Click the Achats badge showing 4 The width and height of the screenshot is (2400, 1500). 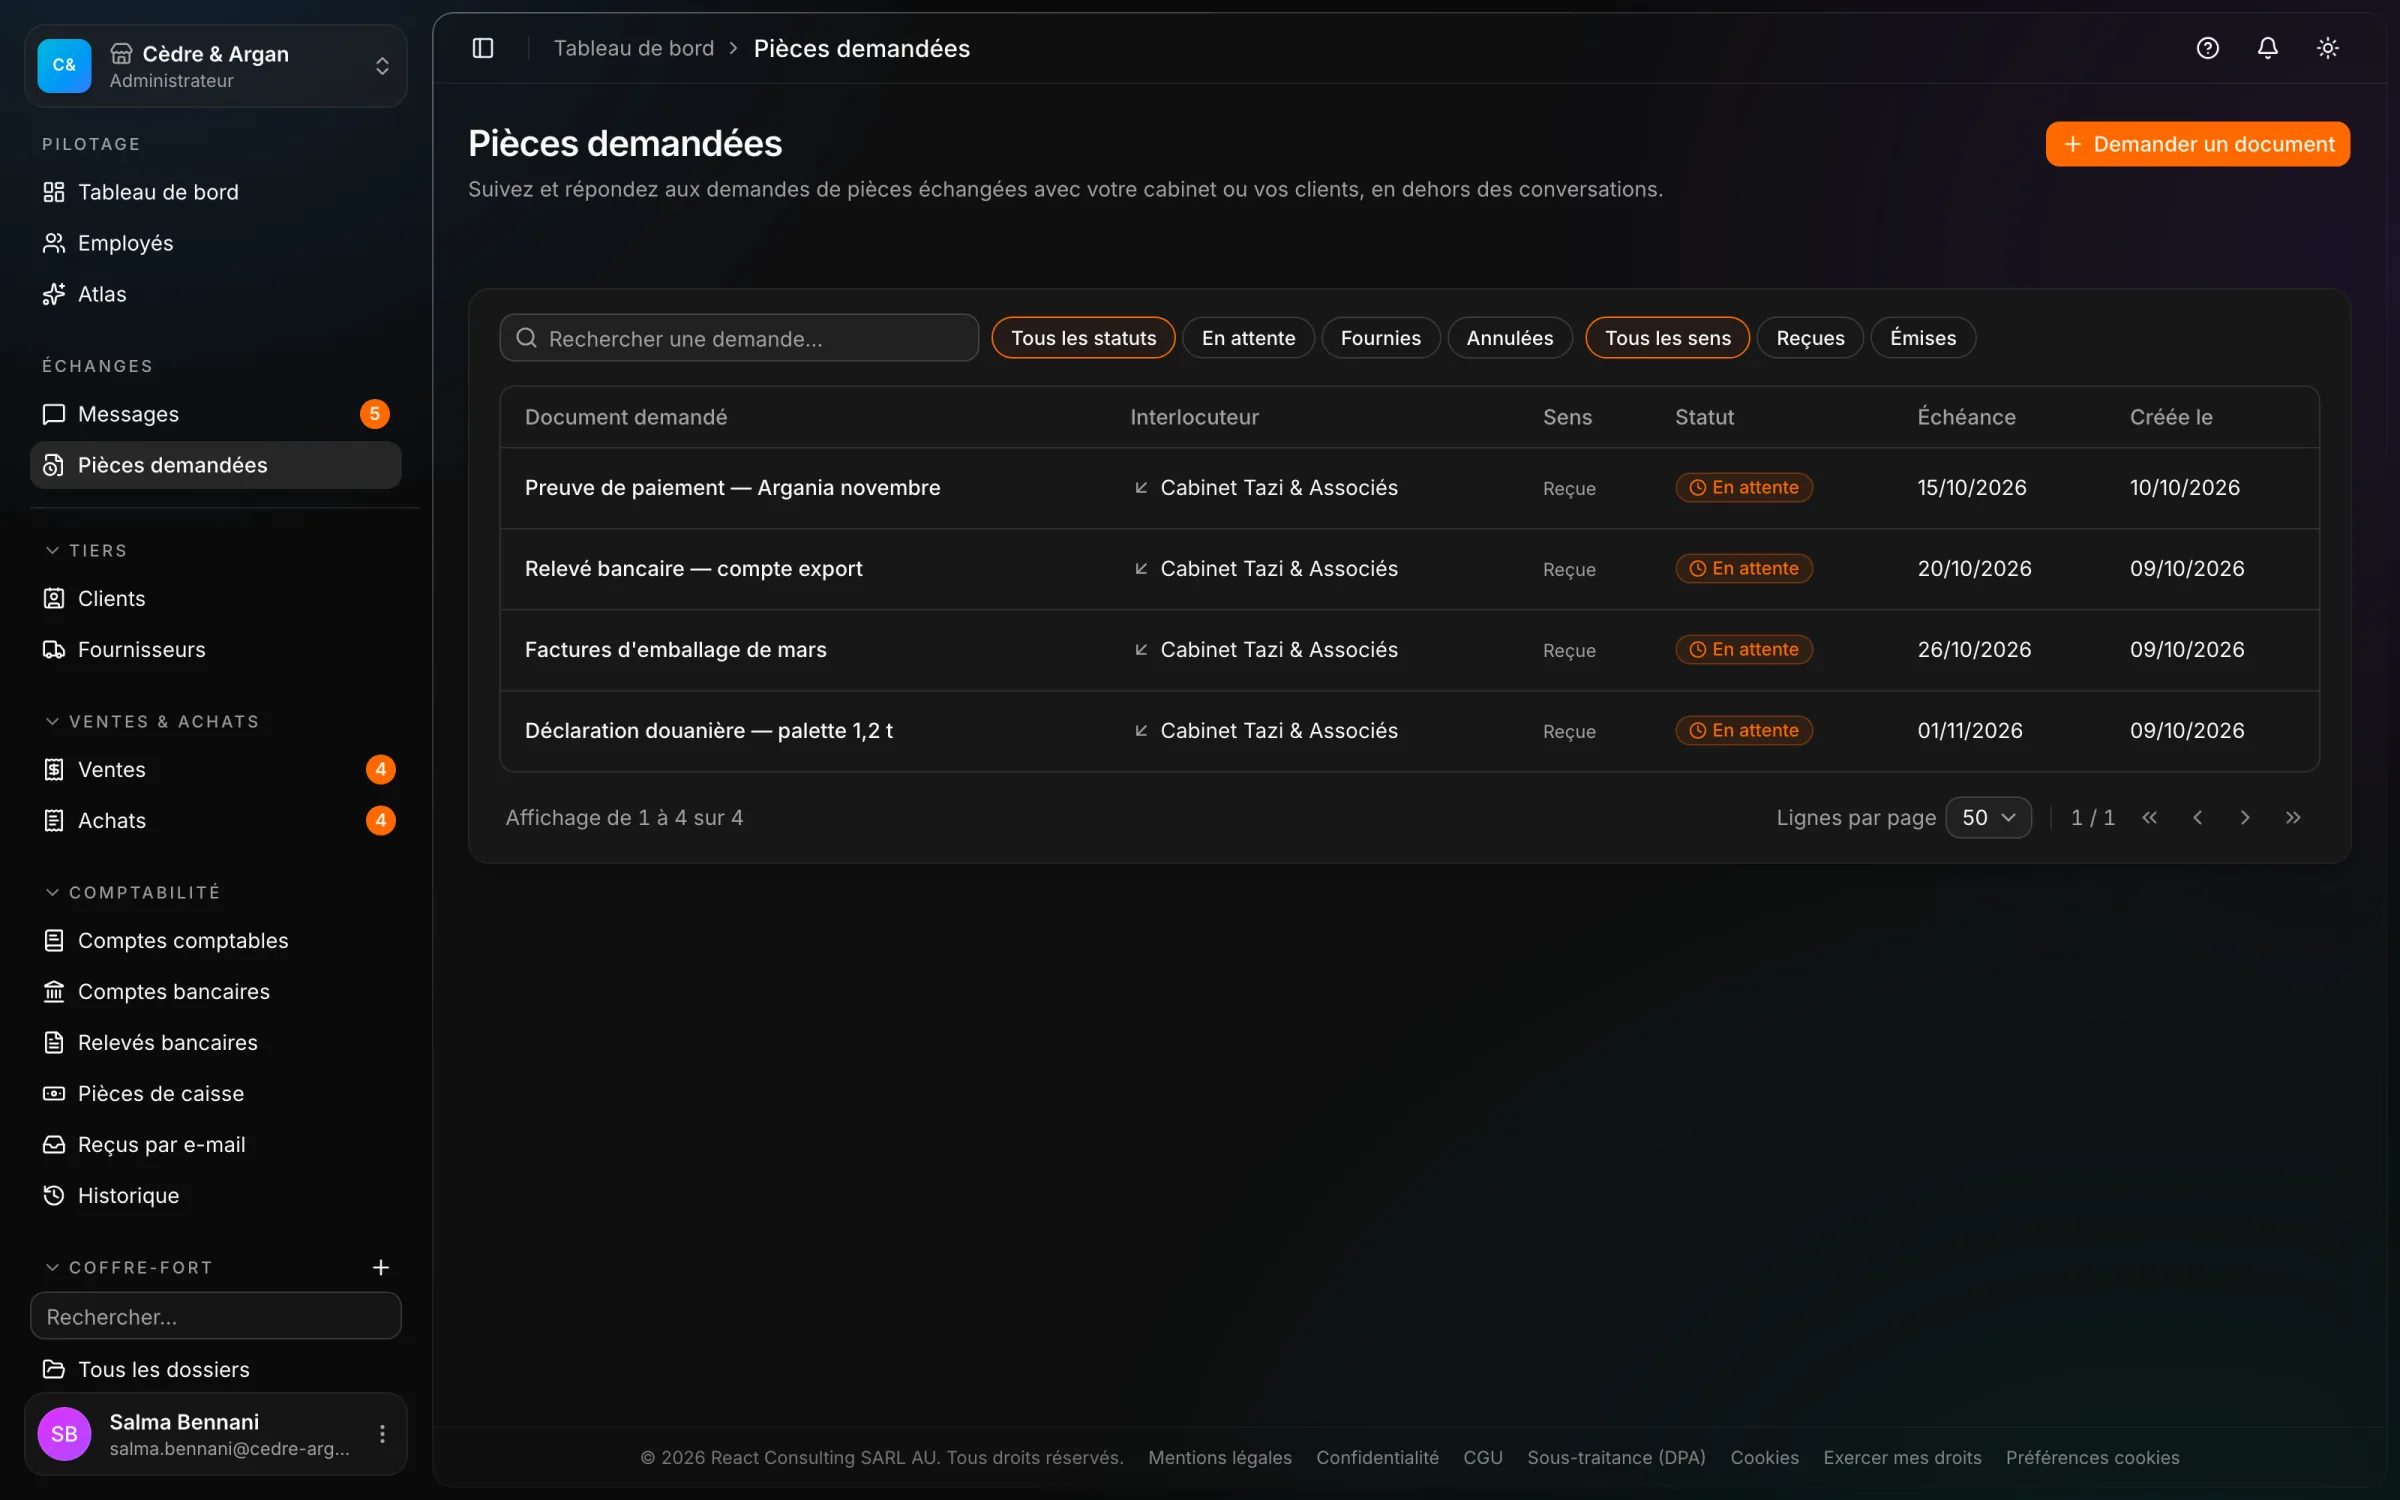coord(380,820)
